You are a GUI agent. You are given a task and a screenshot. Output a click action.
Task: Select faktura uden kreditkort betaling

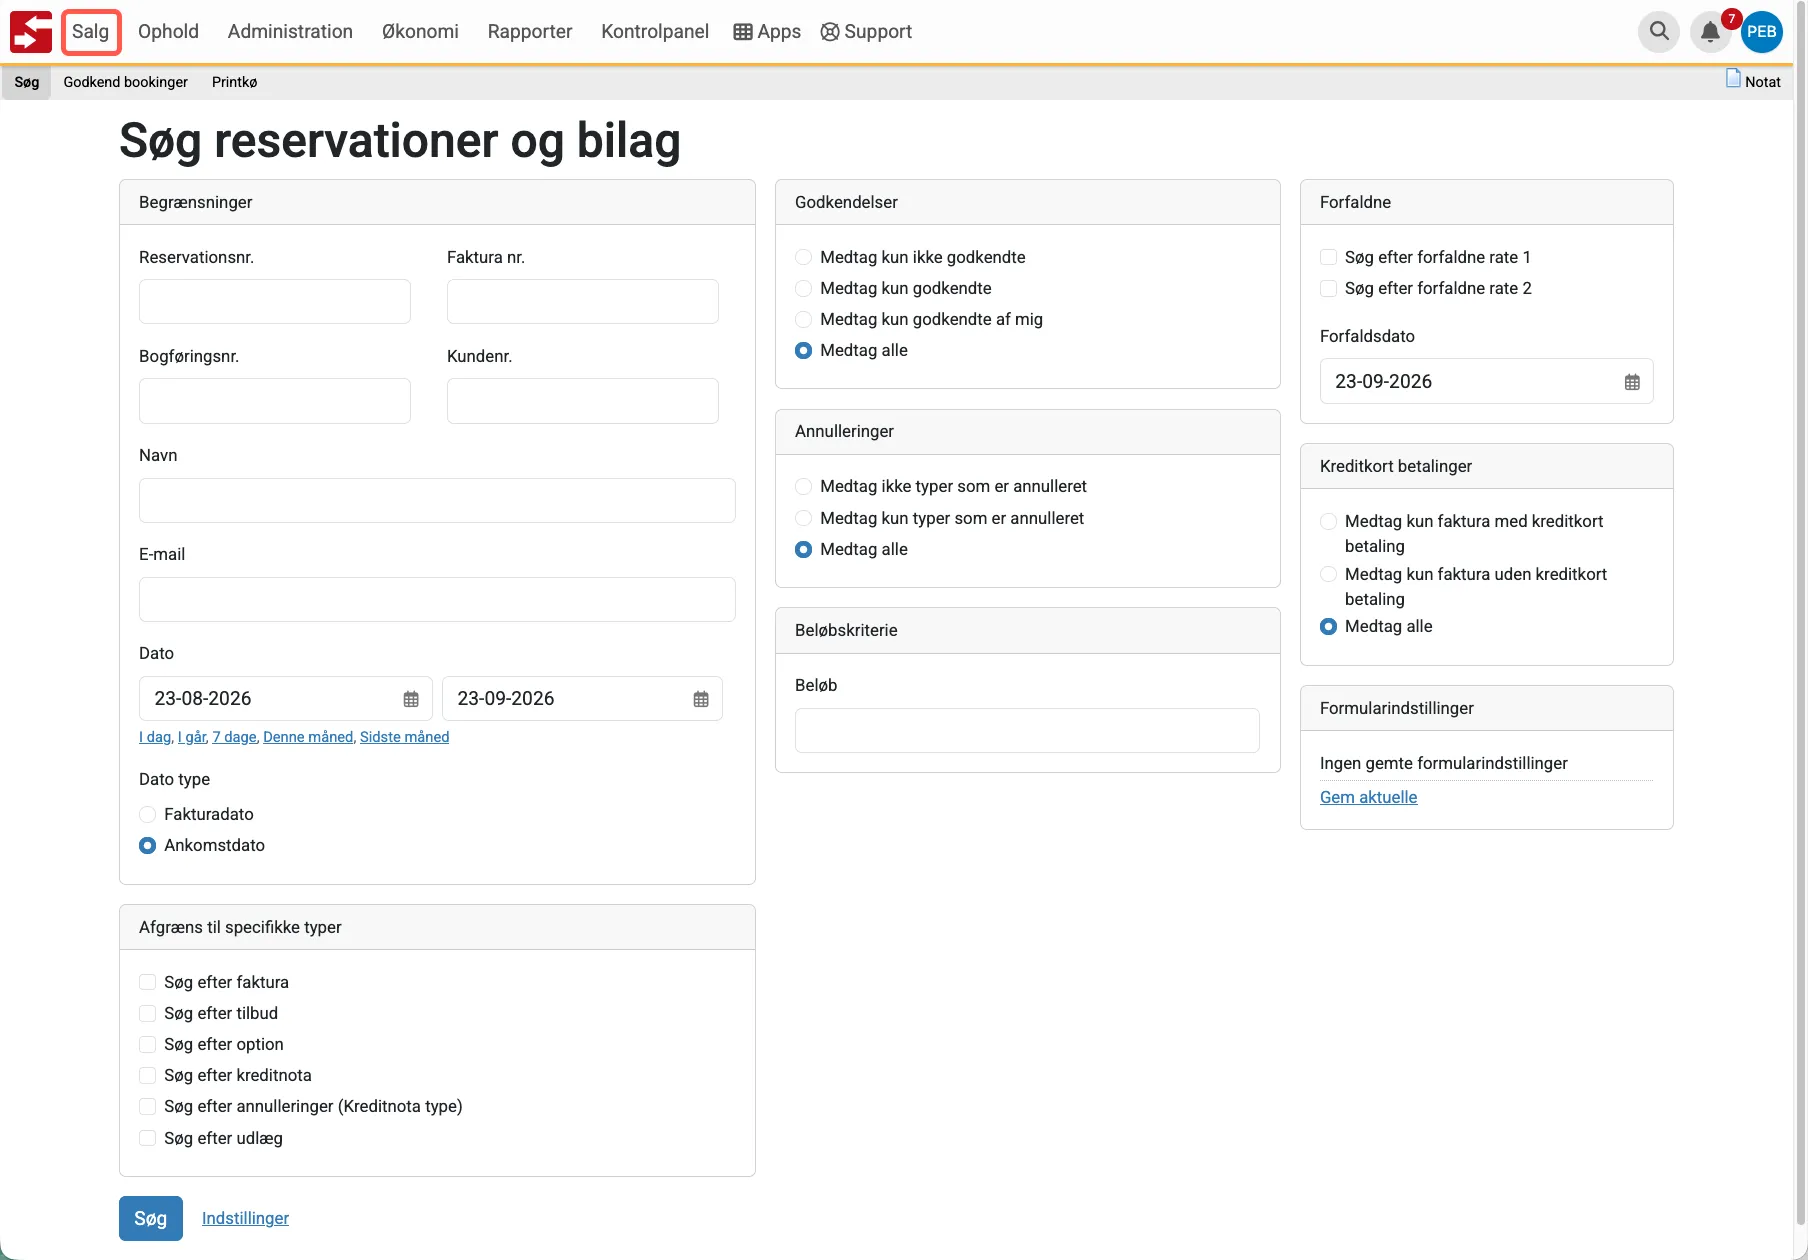click(1328, 575)
